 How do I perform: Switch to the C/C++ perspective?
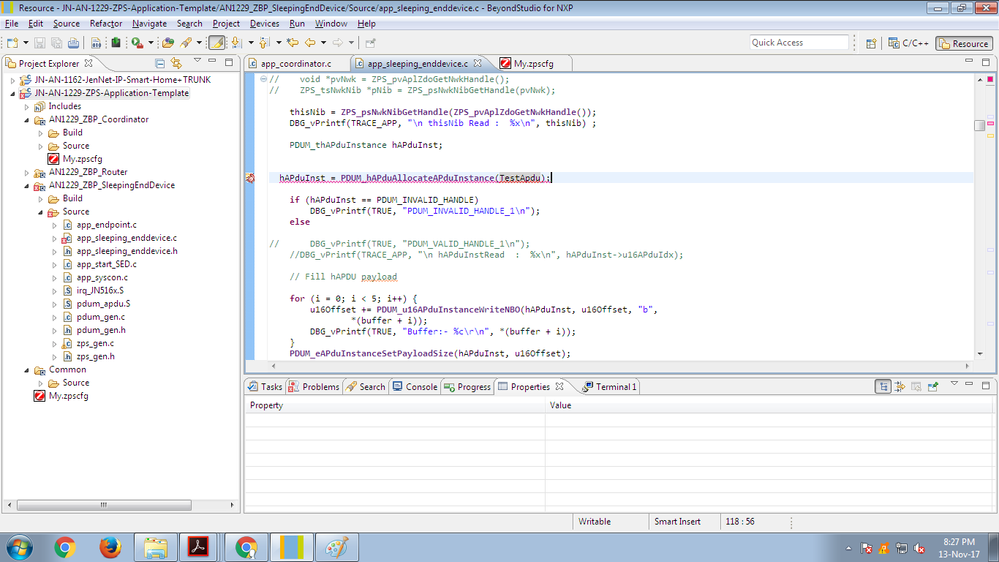[x=909, y=43]
